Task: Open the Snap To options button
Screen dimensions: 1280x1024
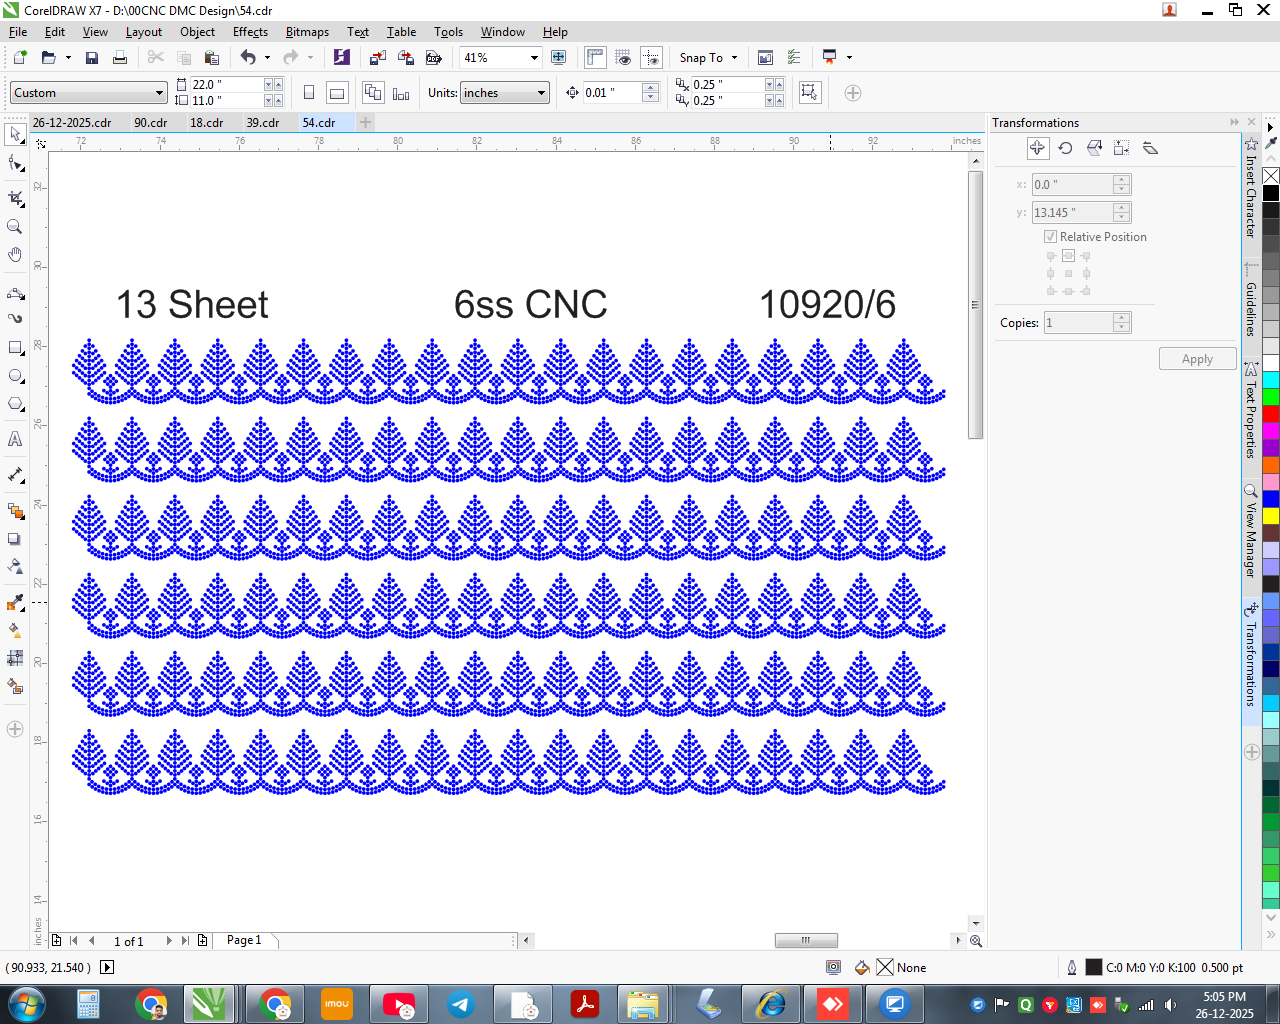Action: [709, 58]
